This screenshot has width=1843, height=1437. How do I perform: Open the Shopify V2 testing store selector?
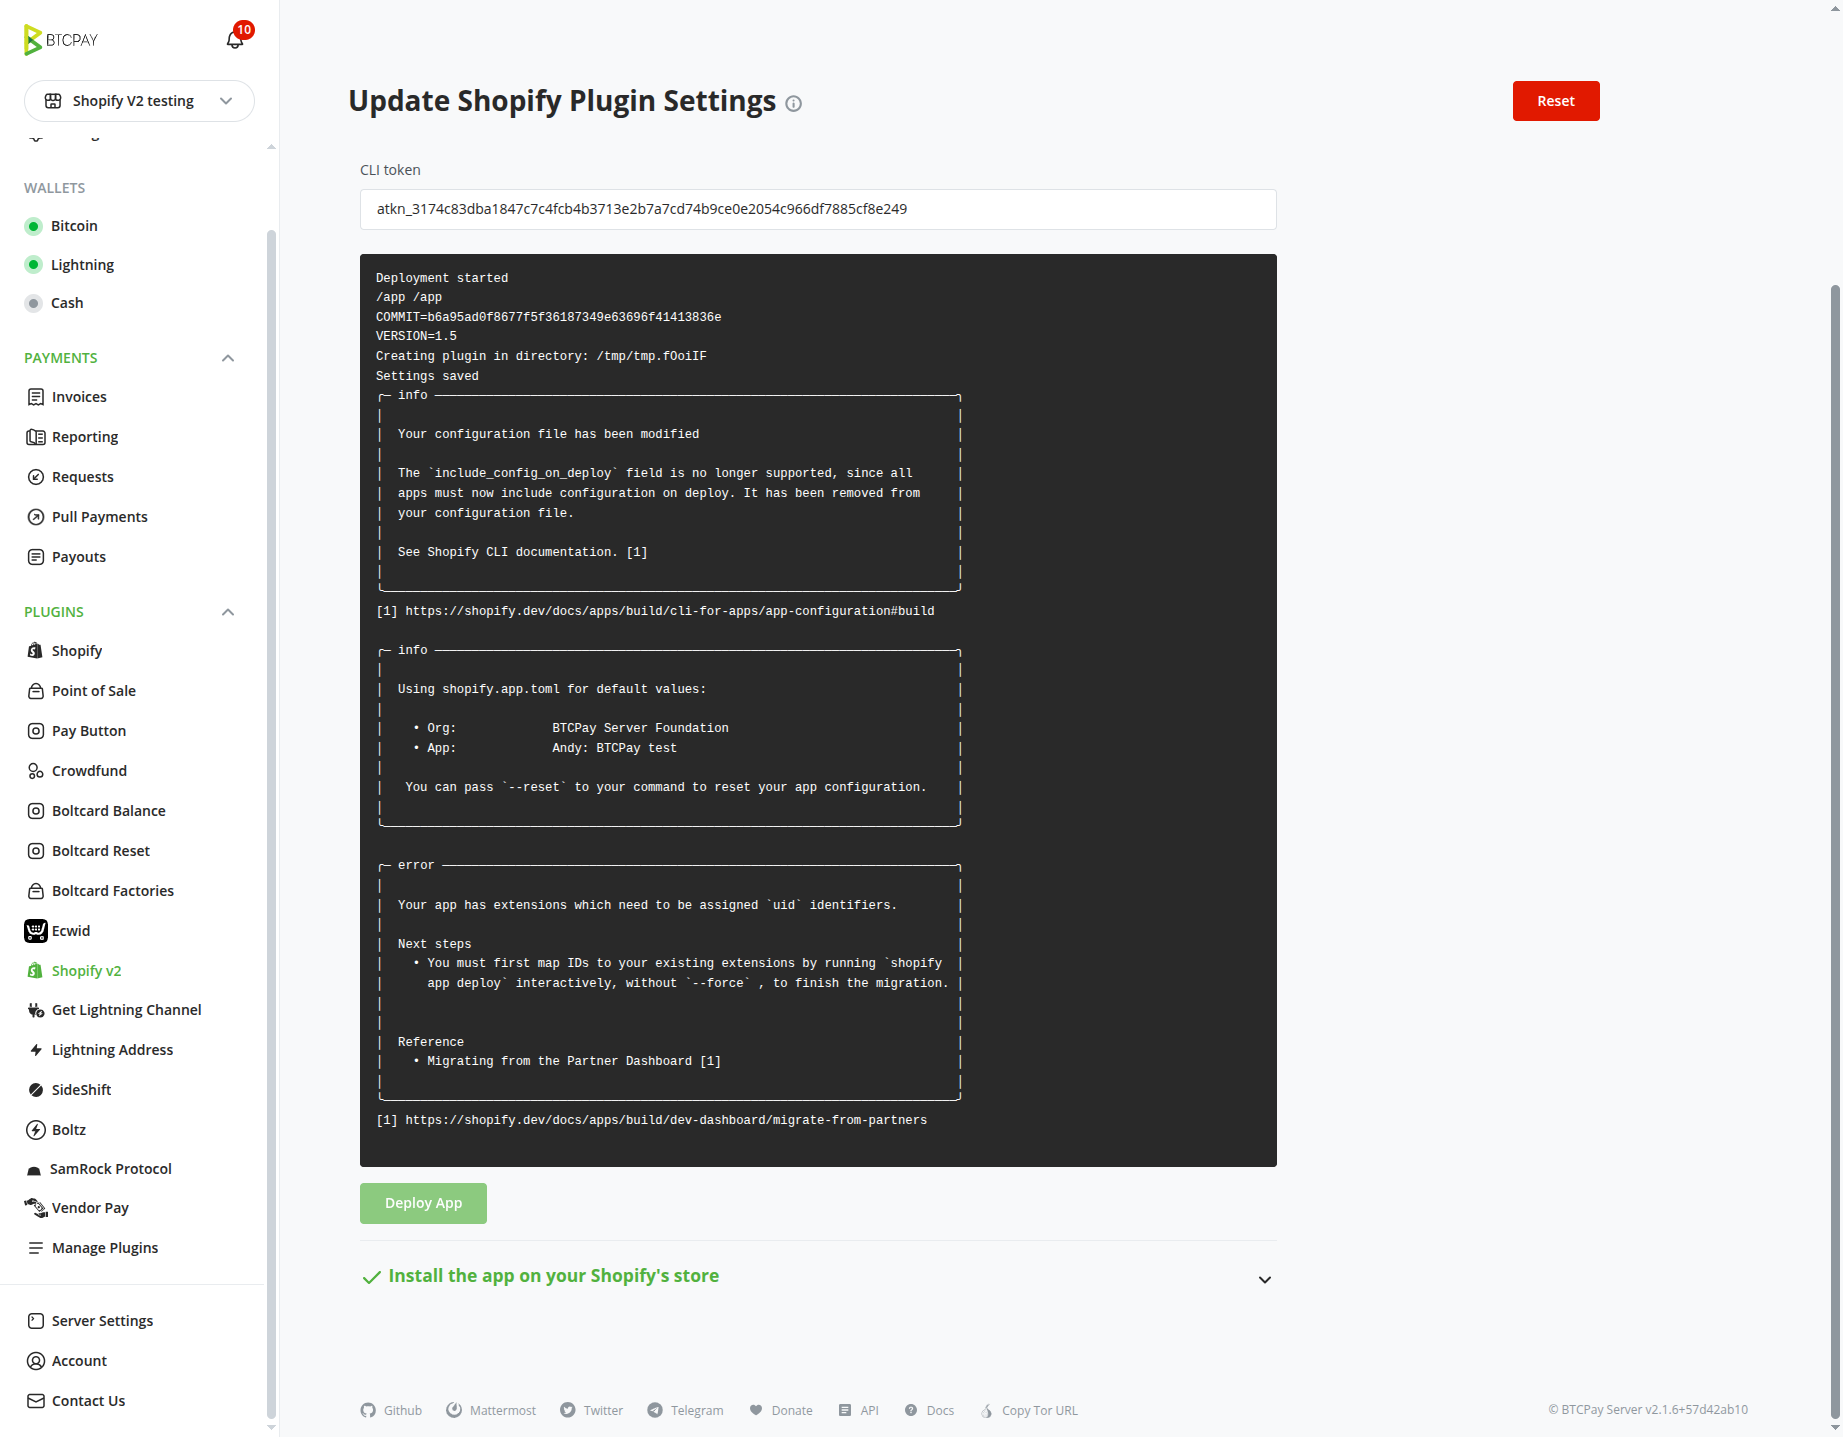click(139, 101)
